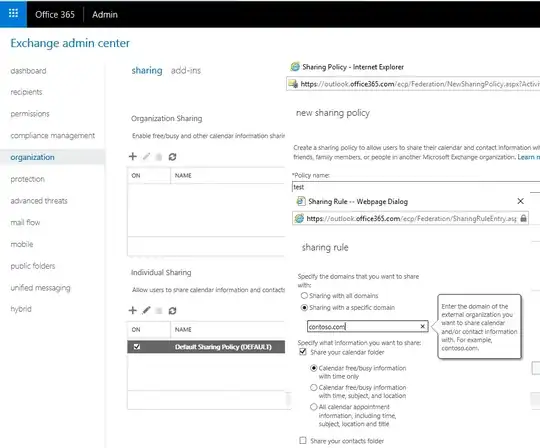
Task: Open compliance management in the left navigation
Action: click(53, 135)
